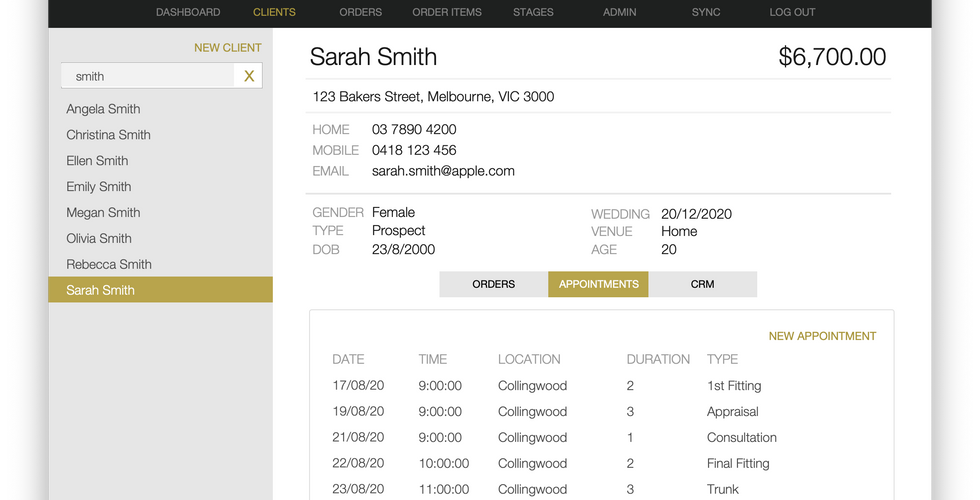The width and height of the screenshot is (980, 500).
Task: Open the Admin section
Action: [619, 12]
